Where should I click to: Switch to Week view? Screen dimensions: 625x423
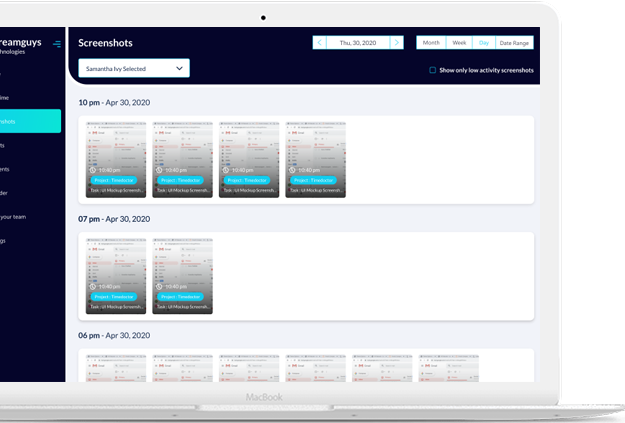click(x=458, y=43)
